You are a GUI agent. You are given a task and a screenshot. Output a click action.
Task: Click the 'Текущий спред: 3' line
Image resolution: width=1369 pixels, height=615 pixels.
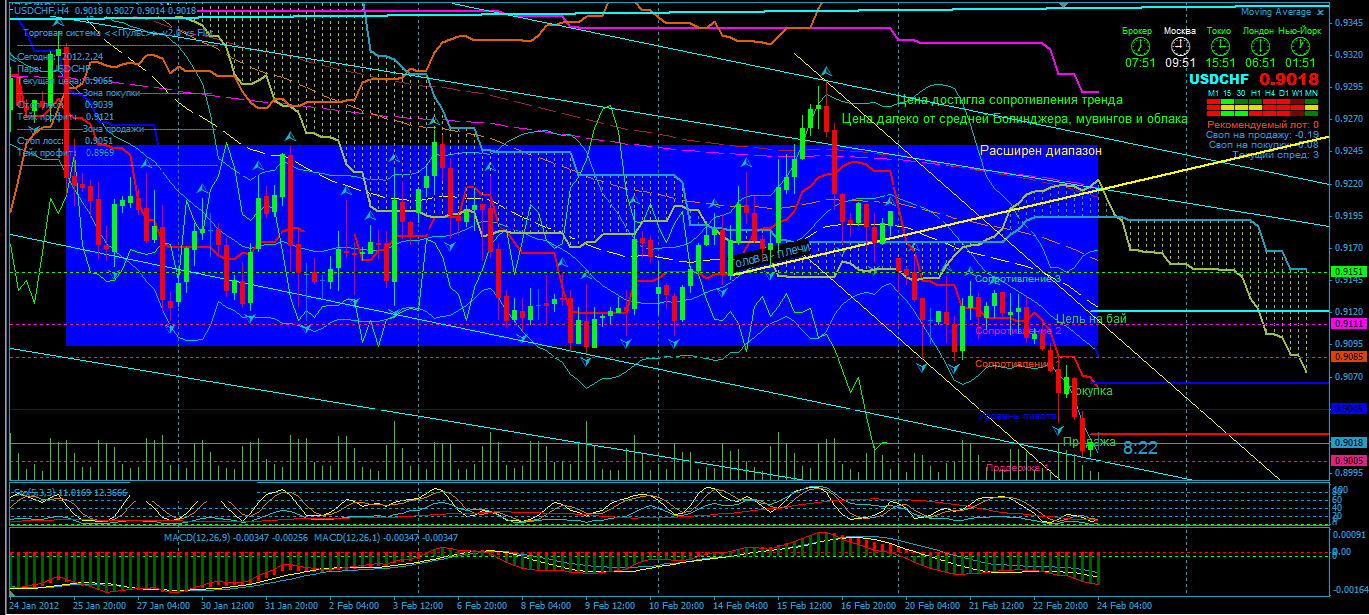click(1275, 155)
